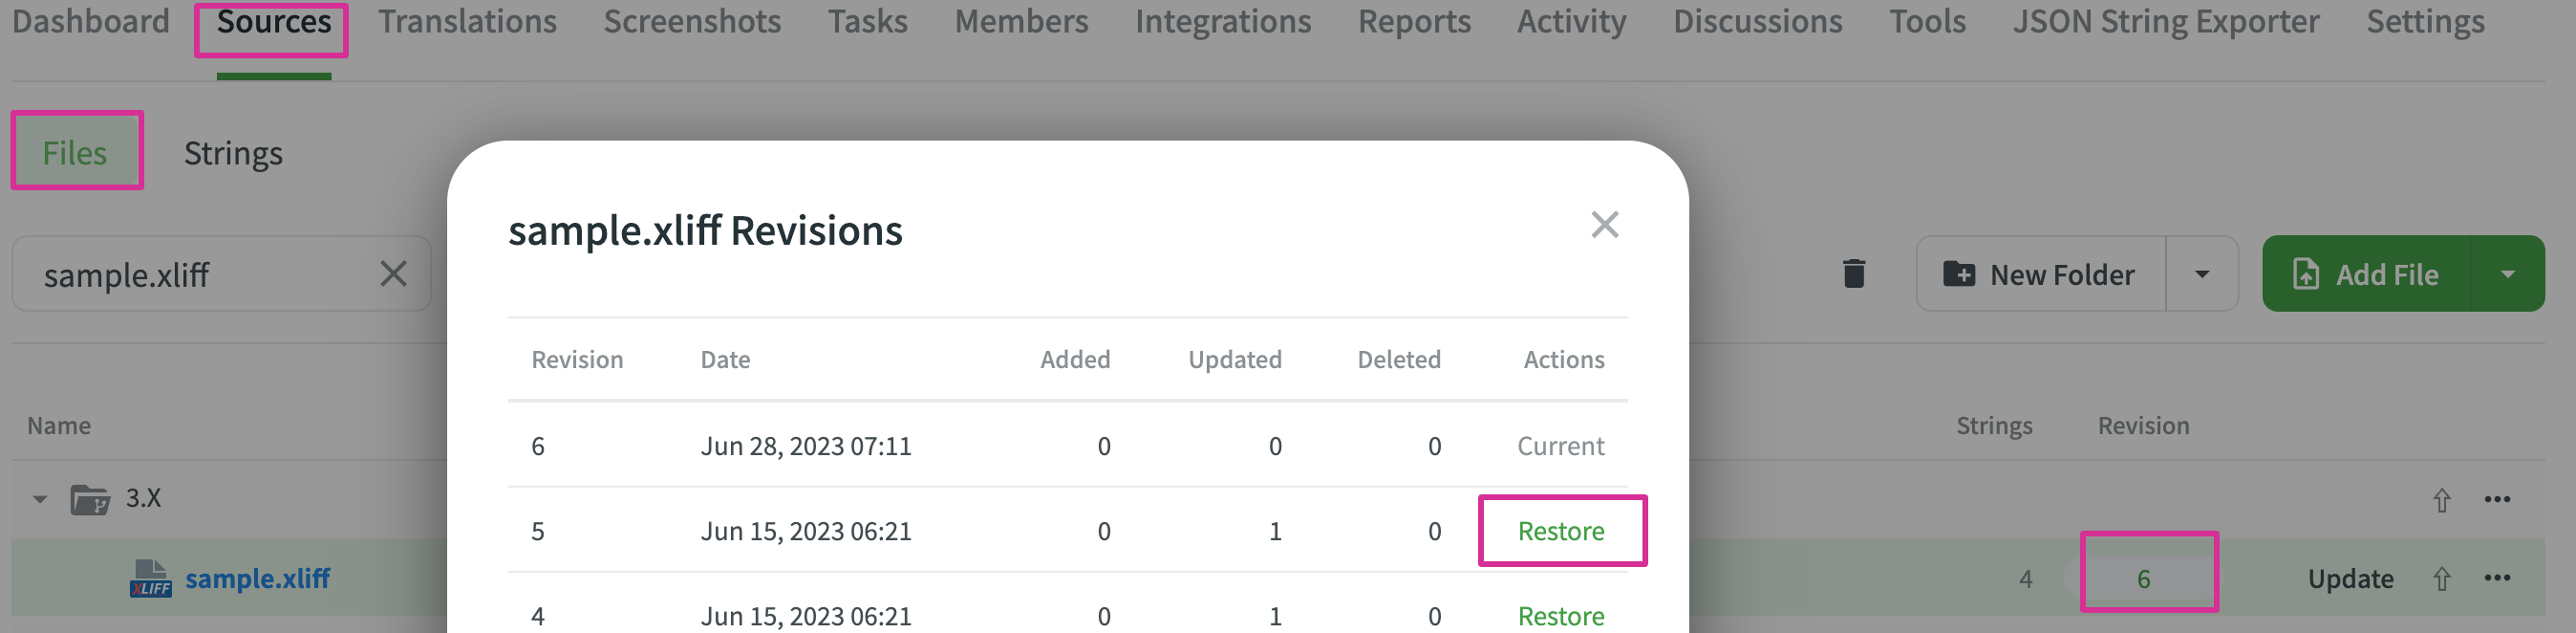Viewport: 2576px width, 633px height.
Task: Restore revision 4
Action: (x=1560, y=615)
